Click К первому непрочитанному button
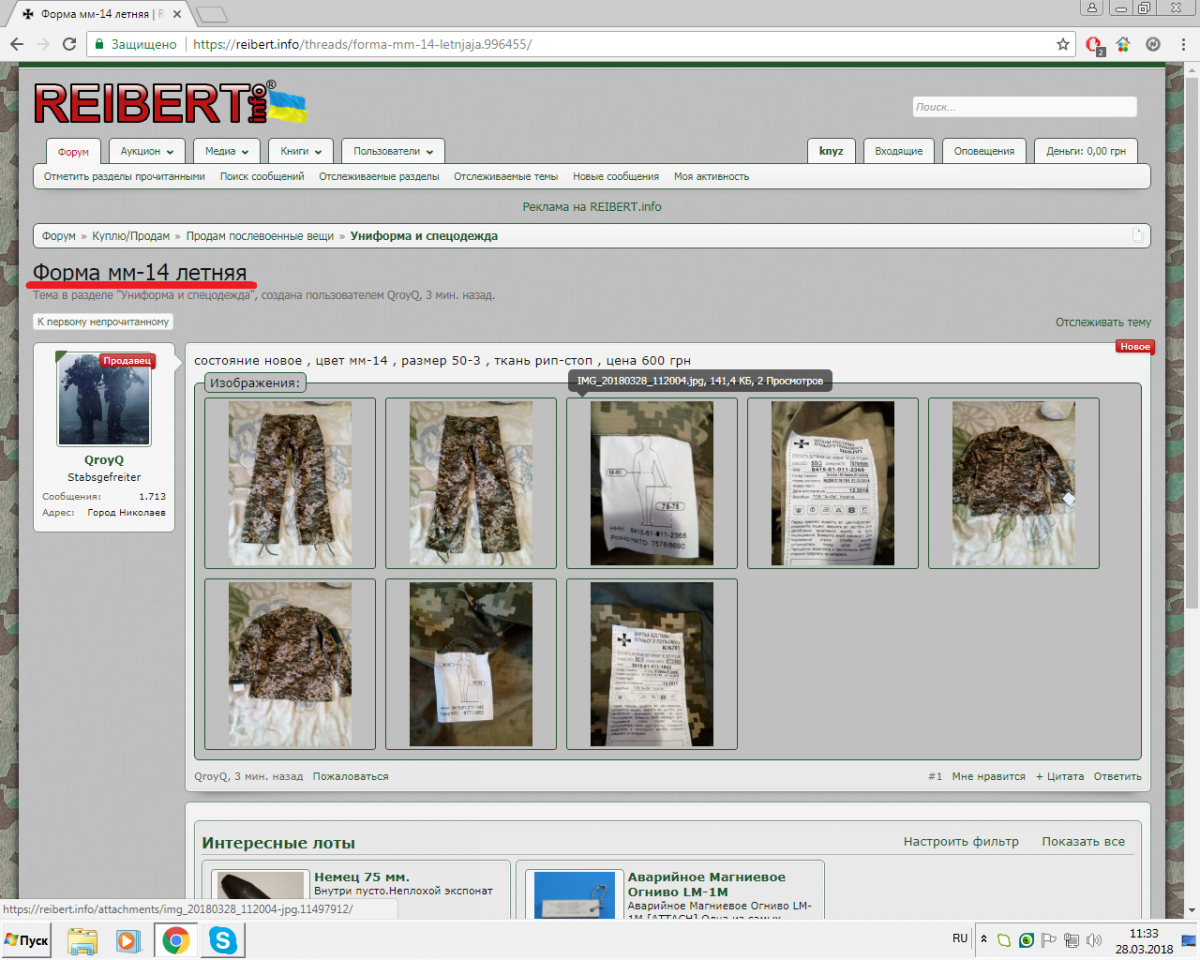This screenshot has width=1200, height=960. [x=103, y=322]
